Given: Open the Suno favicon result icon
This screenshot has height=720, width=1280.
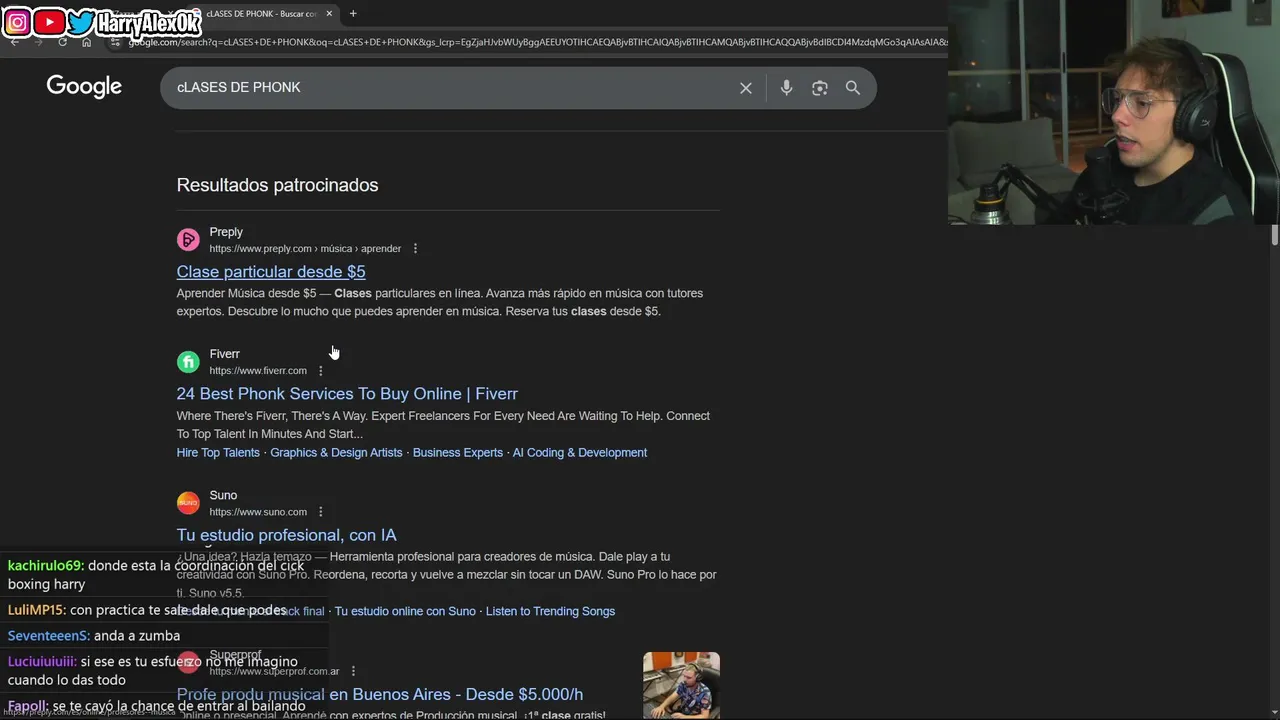Looking at the screenshot, I should [188, 503].
